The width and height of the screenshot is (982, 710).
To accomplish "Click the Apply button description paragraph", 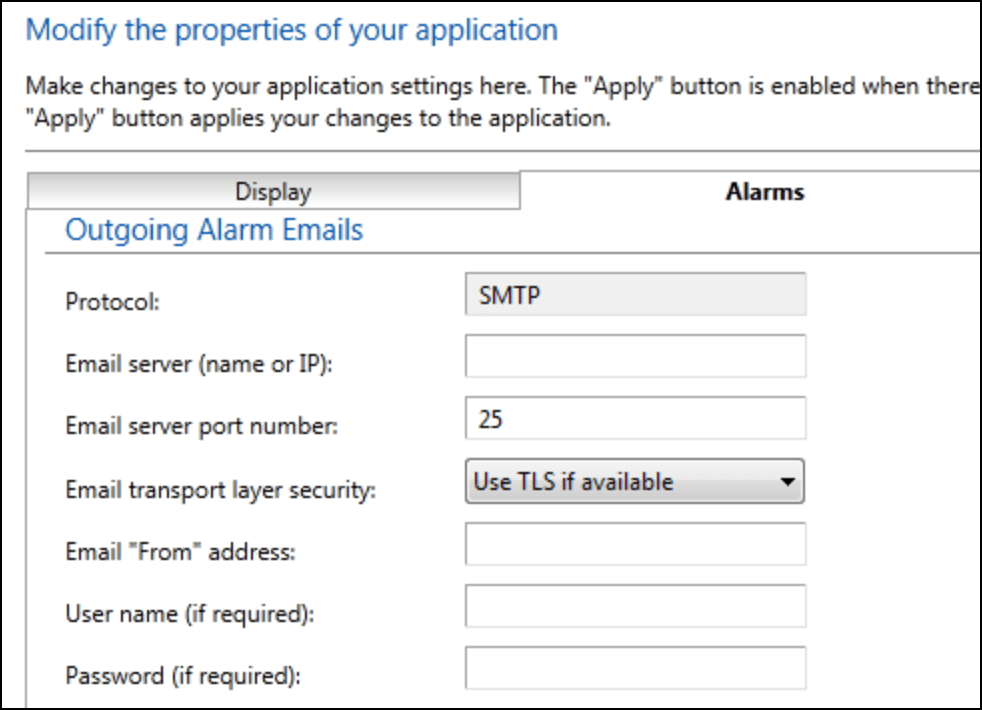I will [500, 102].
